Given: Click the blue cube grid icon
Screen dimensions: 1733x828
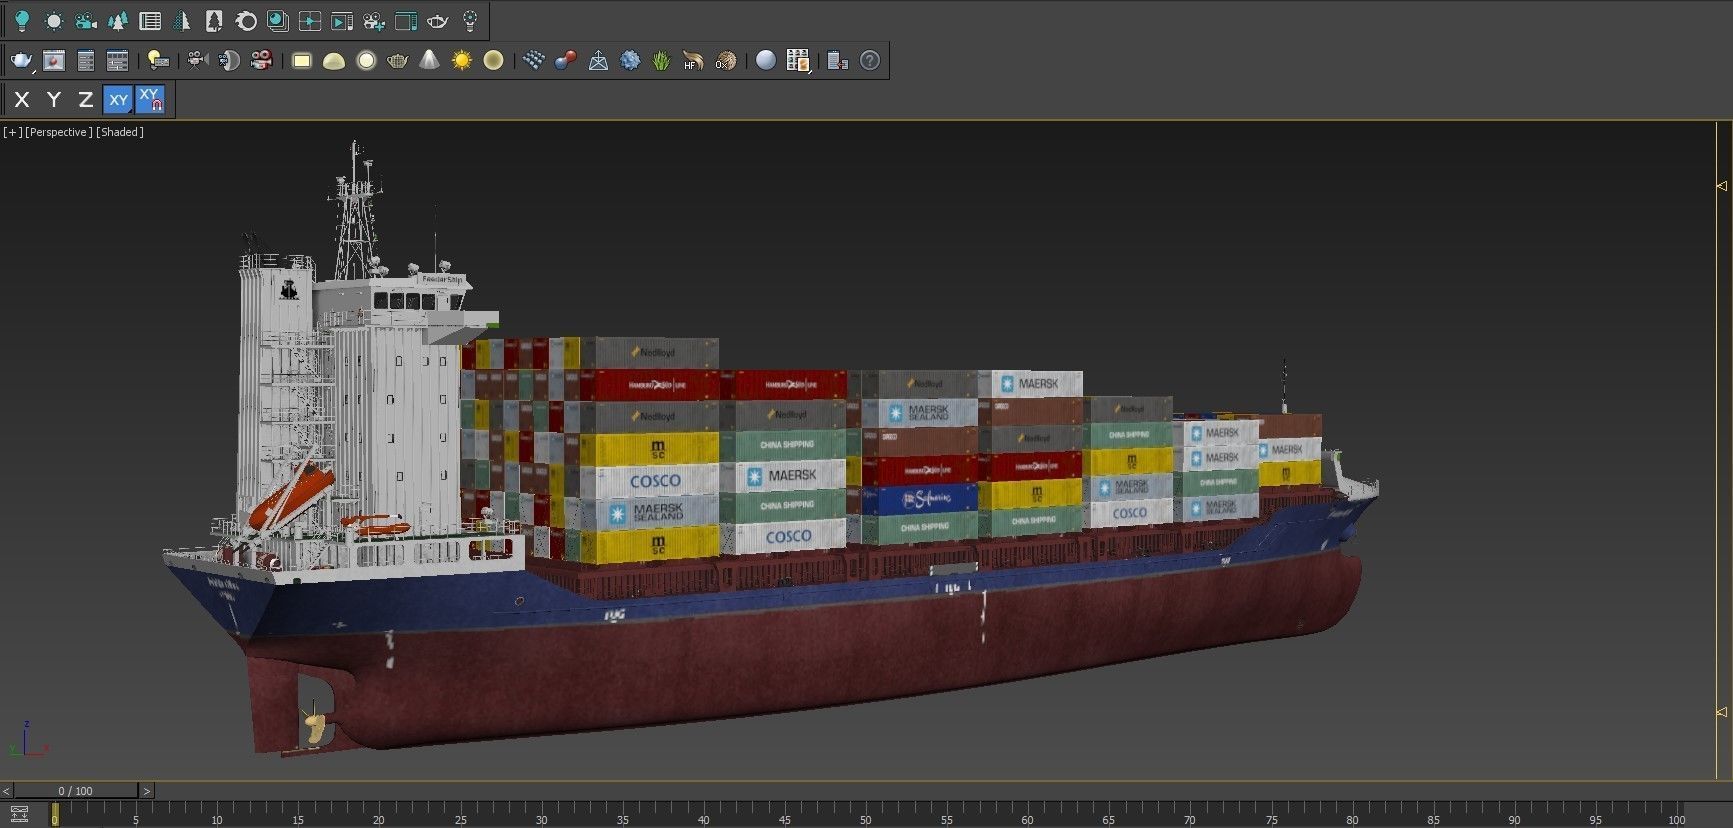Looking at the screenshot, I should [x=534, y=61].
